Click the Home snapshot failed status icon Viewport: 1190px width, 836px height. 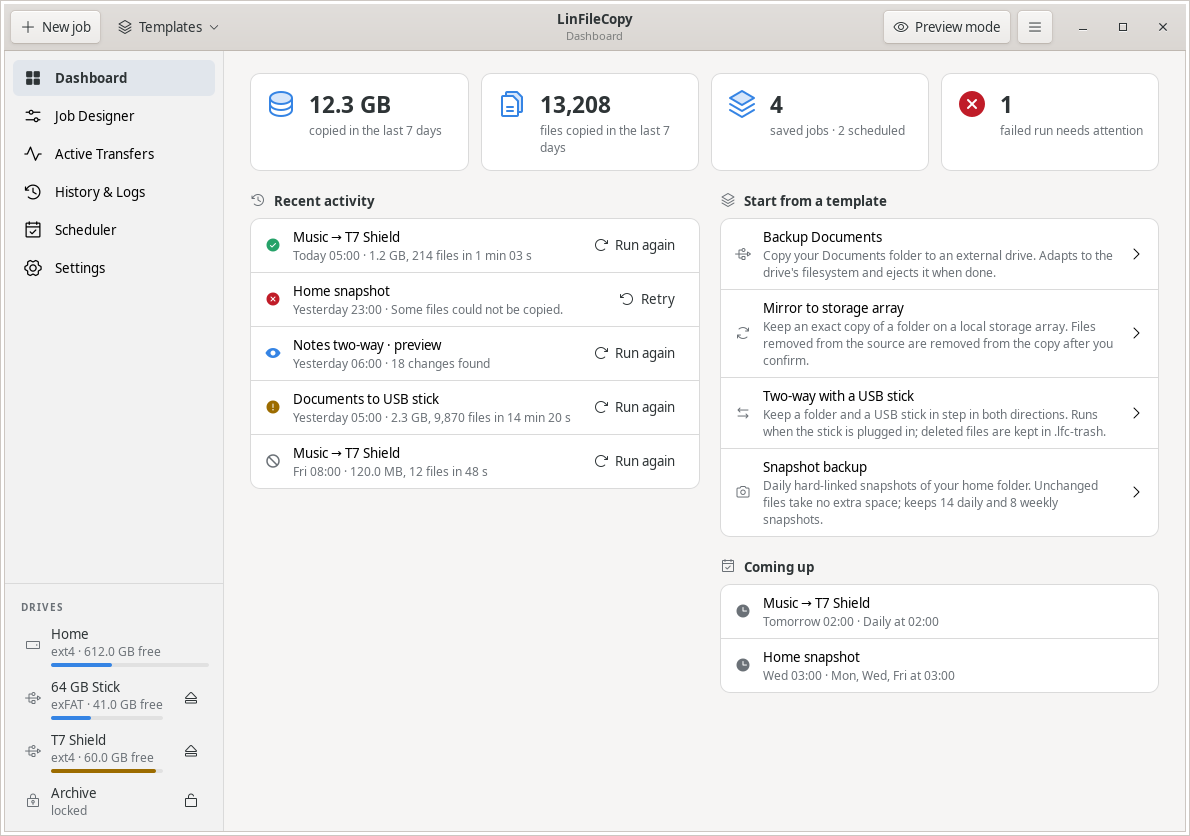pyautogui.click(x=273, y=300)
